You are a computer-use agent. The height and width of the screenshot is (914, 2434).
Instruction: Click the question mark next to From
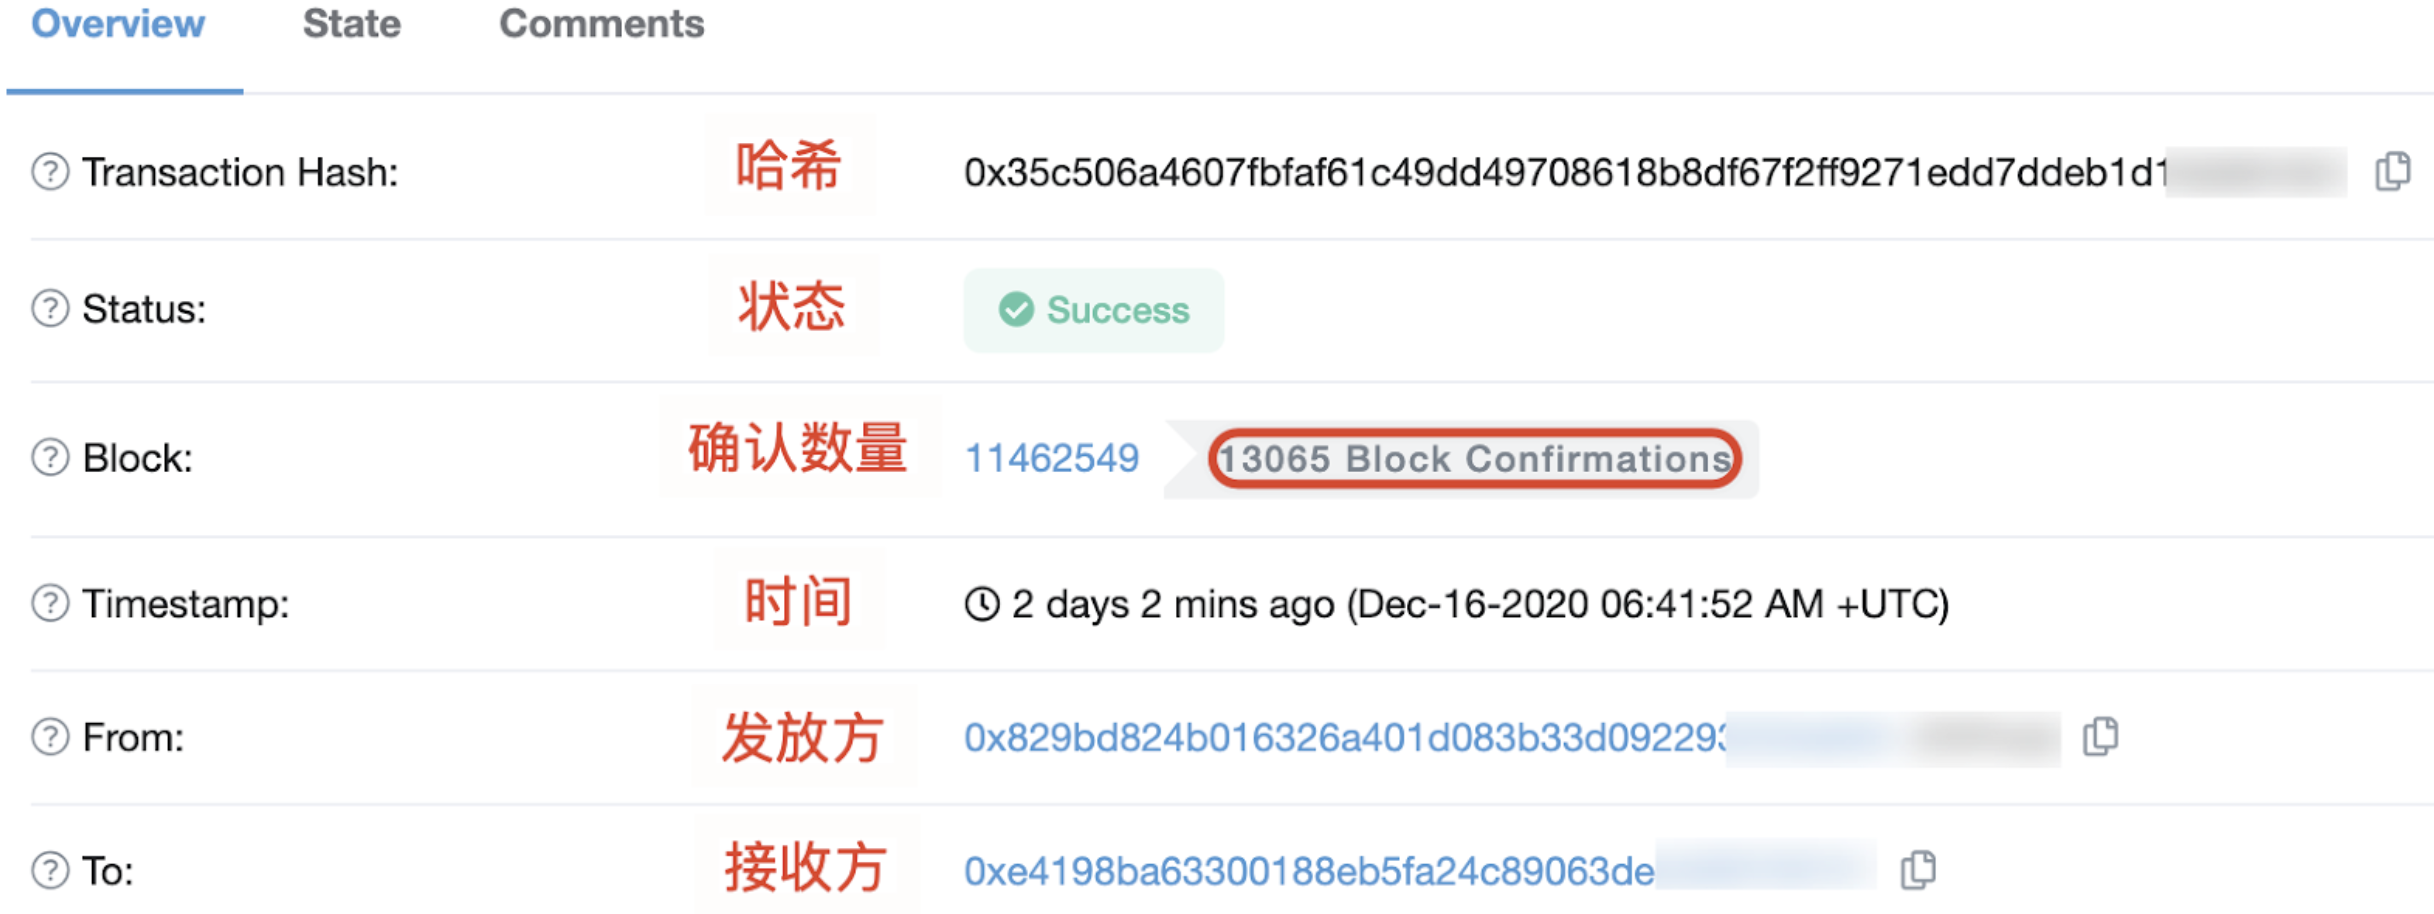(x=50, y=737)
